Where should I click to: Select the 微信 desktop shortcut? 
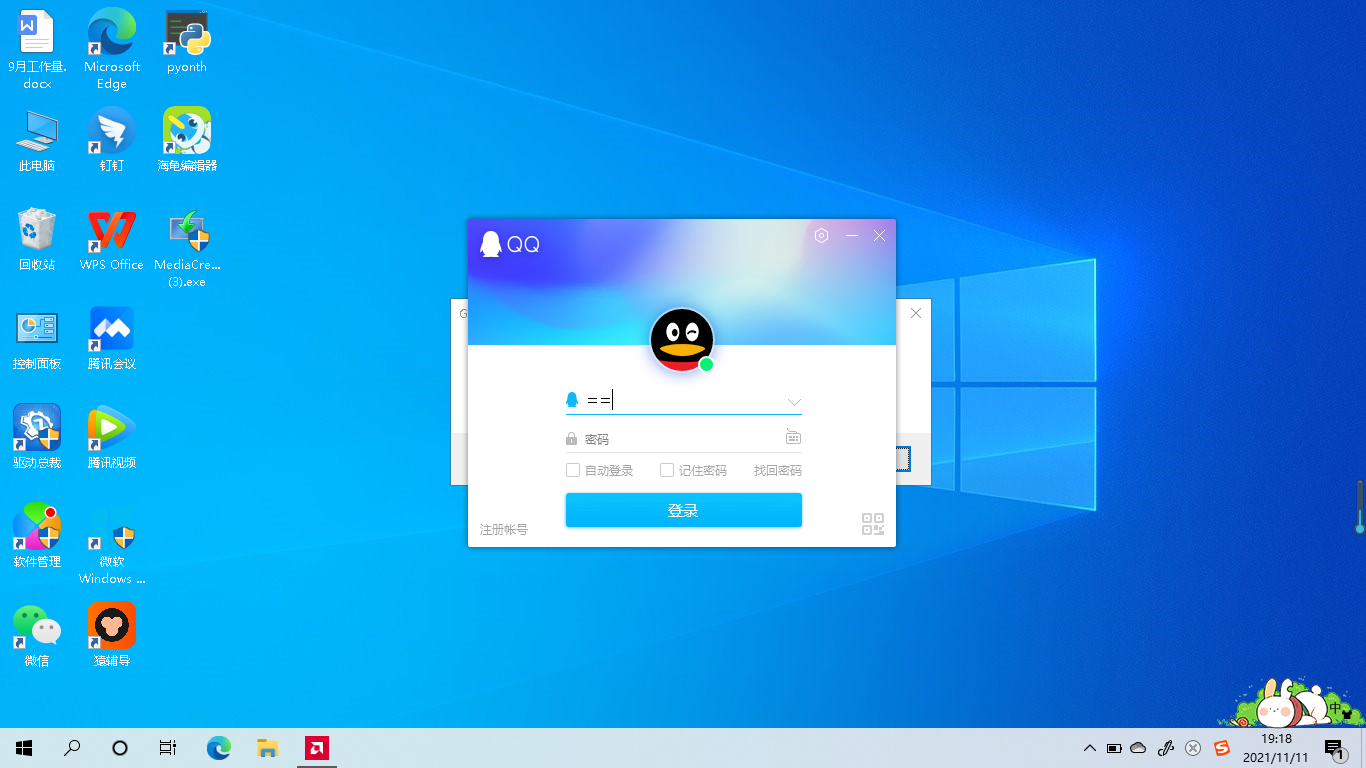pyautogui.click(x=37, y=635)
